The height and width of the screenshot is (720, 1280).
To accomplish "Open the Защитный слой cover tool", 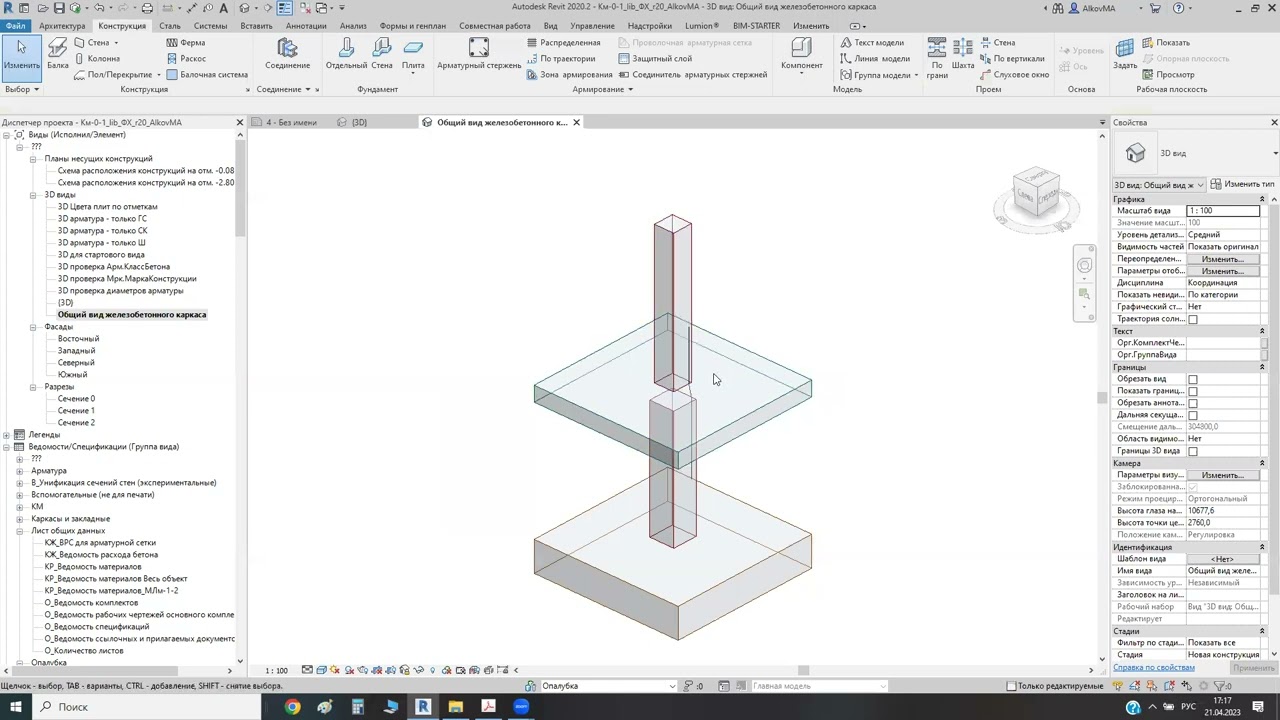I will click(x=655, y=58).
